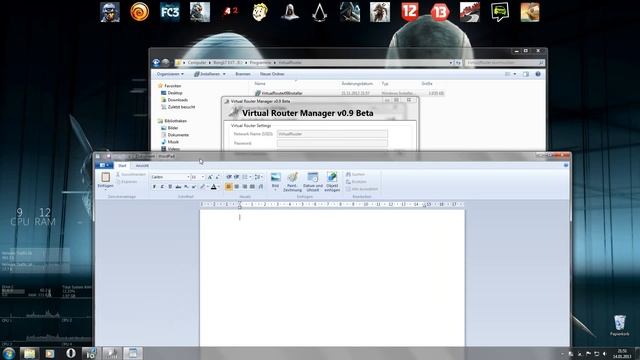
Task: Open the WordPad application menu button
Action: 104,165
